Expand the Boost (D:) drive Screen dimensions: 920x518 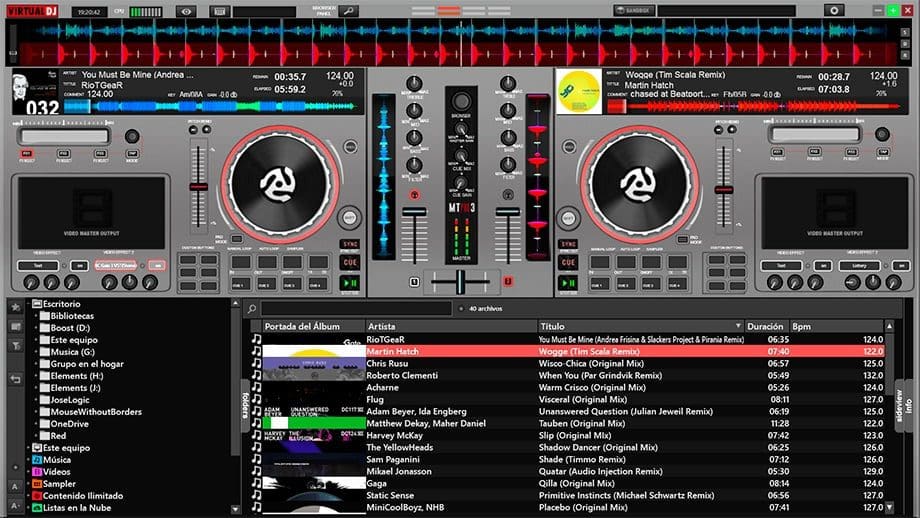(36, 328)
